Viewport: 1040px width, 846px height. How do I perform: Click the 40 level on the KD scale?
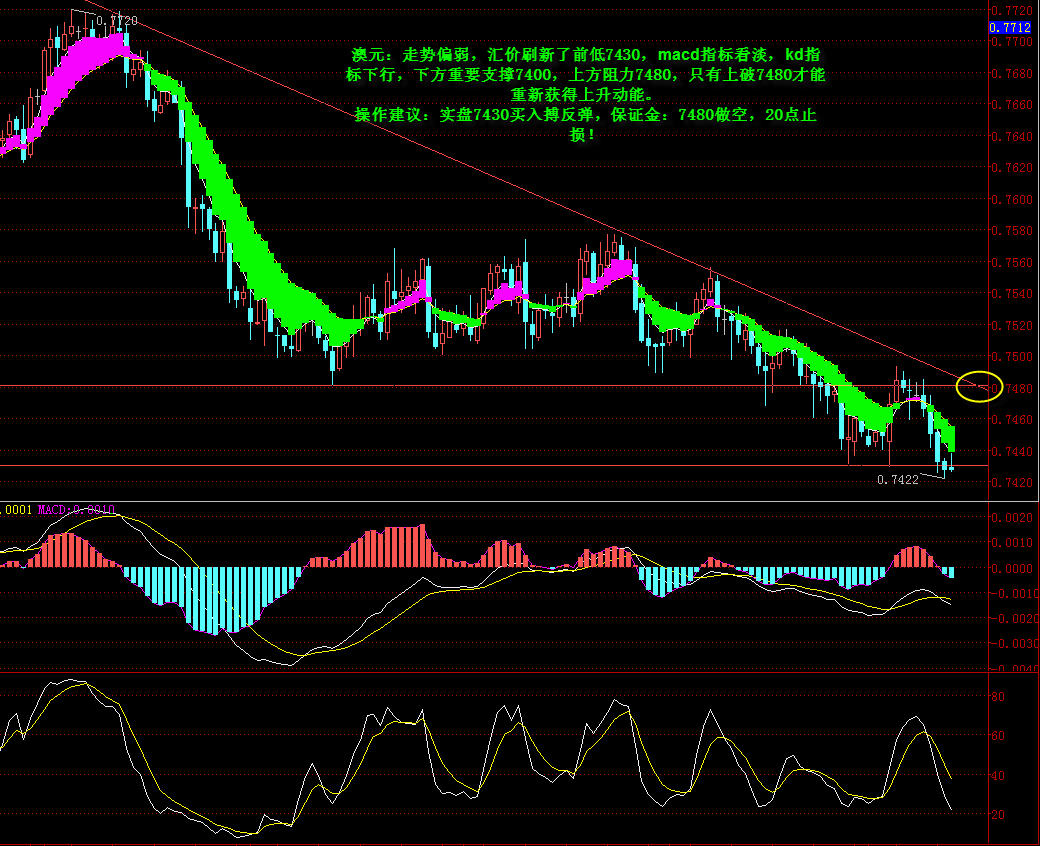coord(998,776)
